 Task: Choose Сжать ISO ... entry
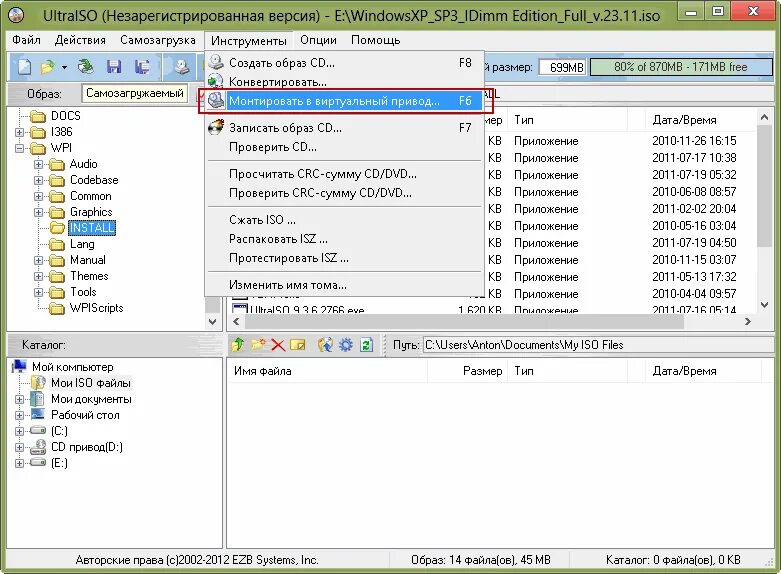pyautogui.click(x=344, y=220)
